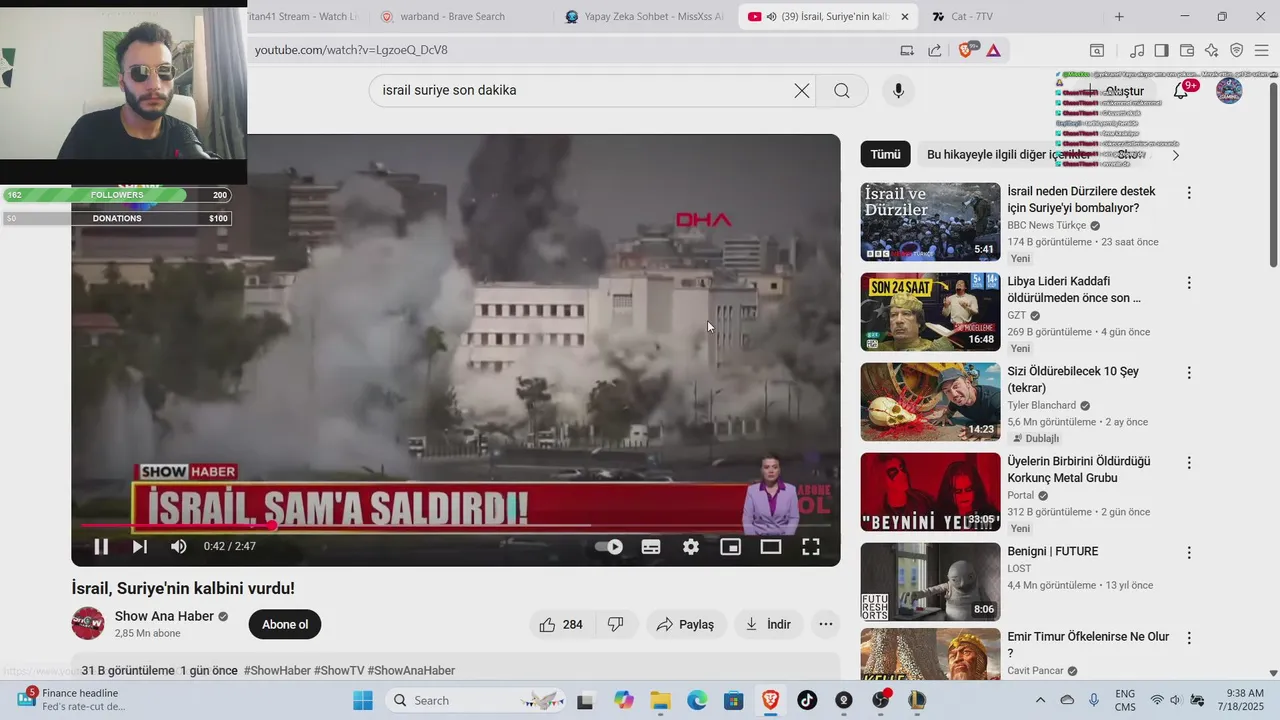Open 'İsrail ve Dürziler' video thumbnail
Screen dimensions: 1280x720
(930, 221)
